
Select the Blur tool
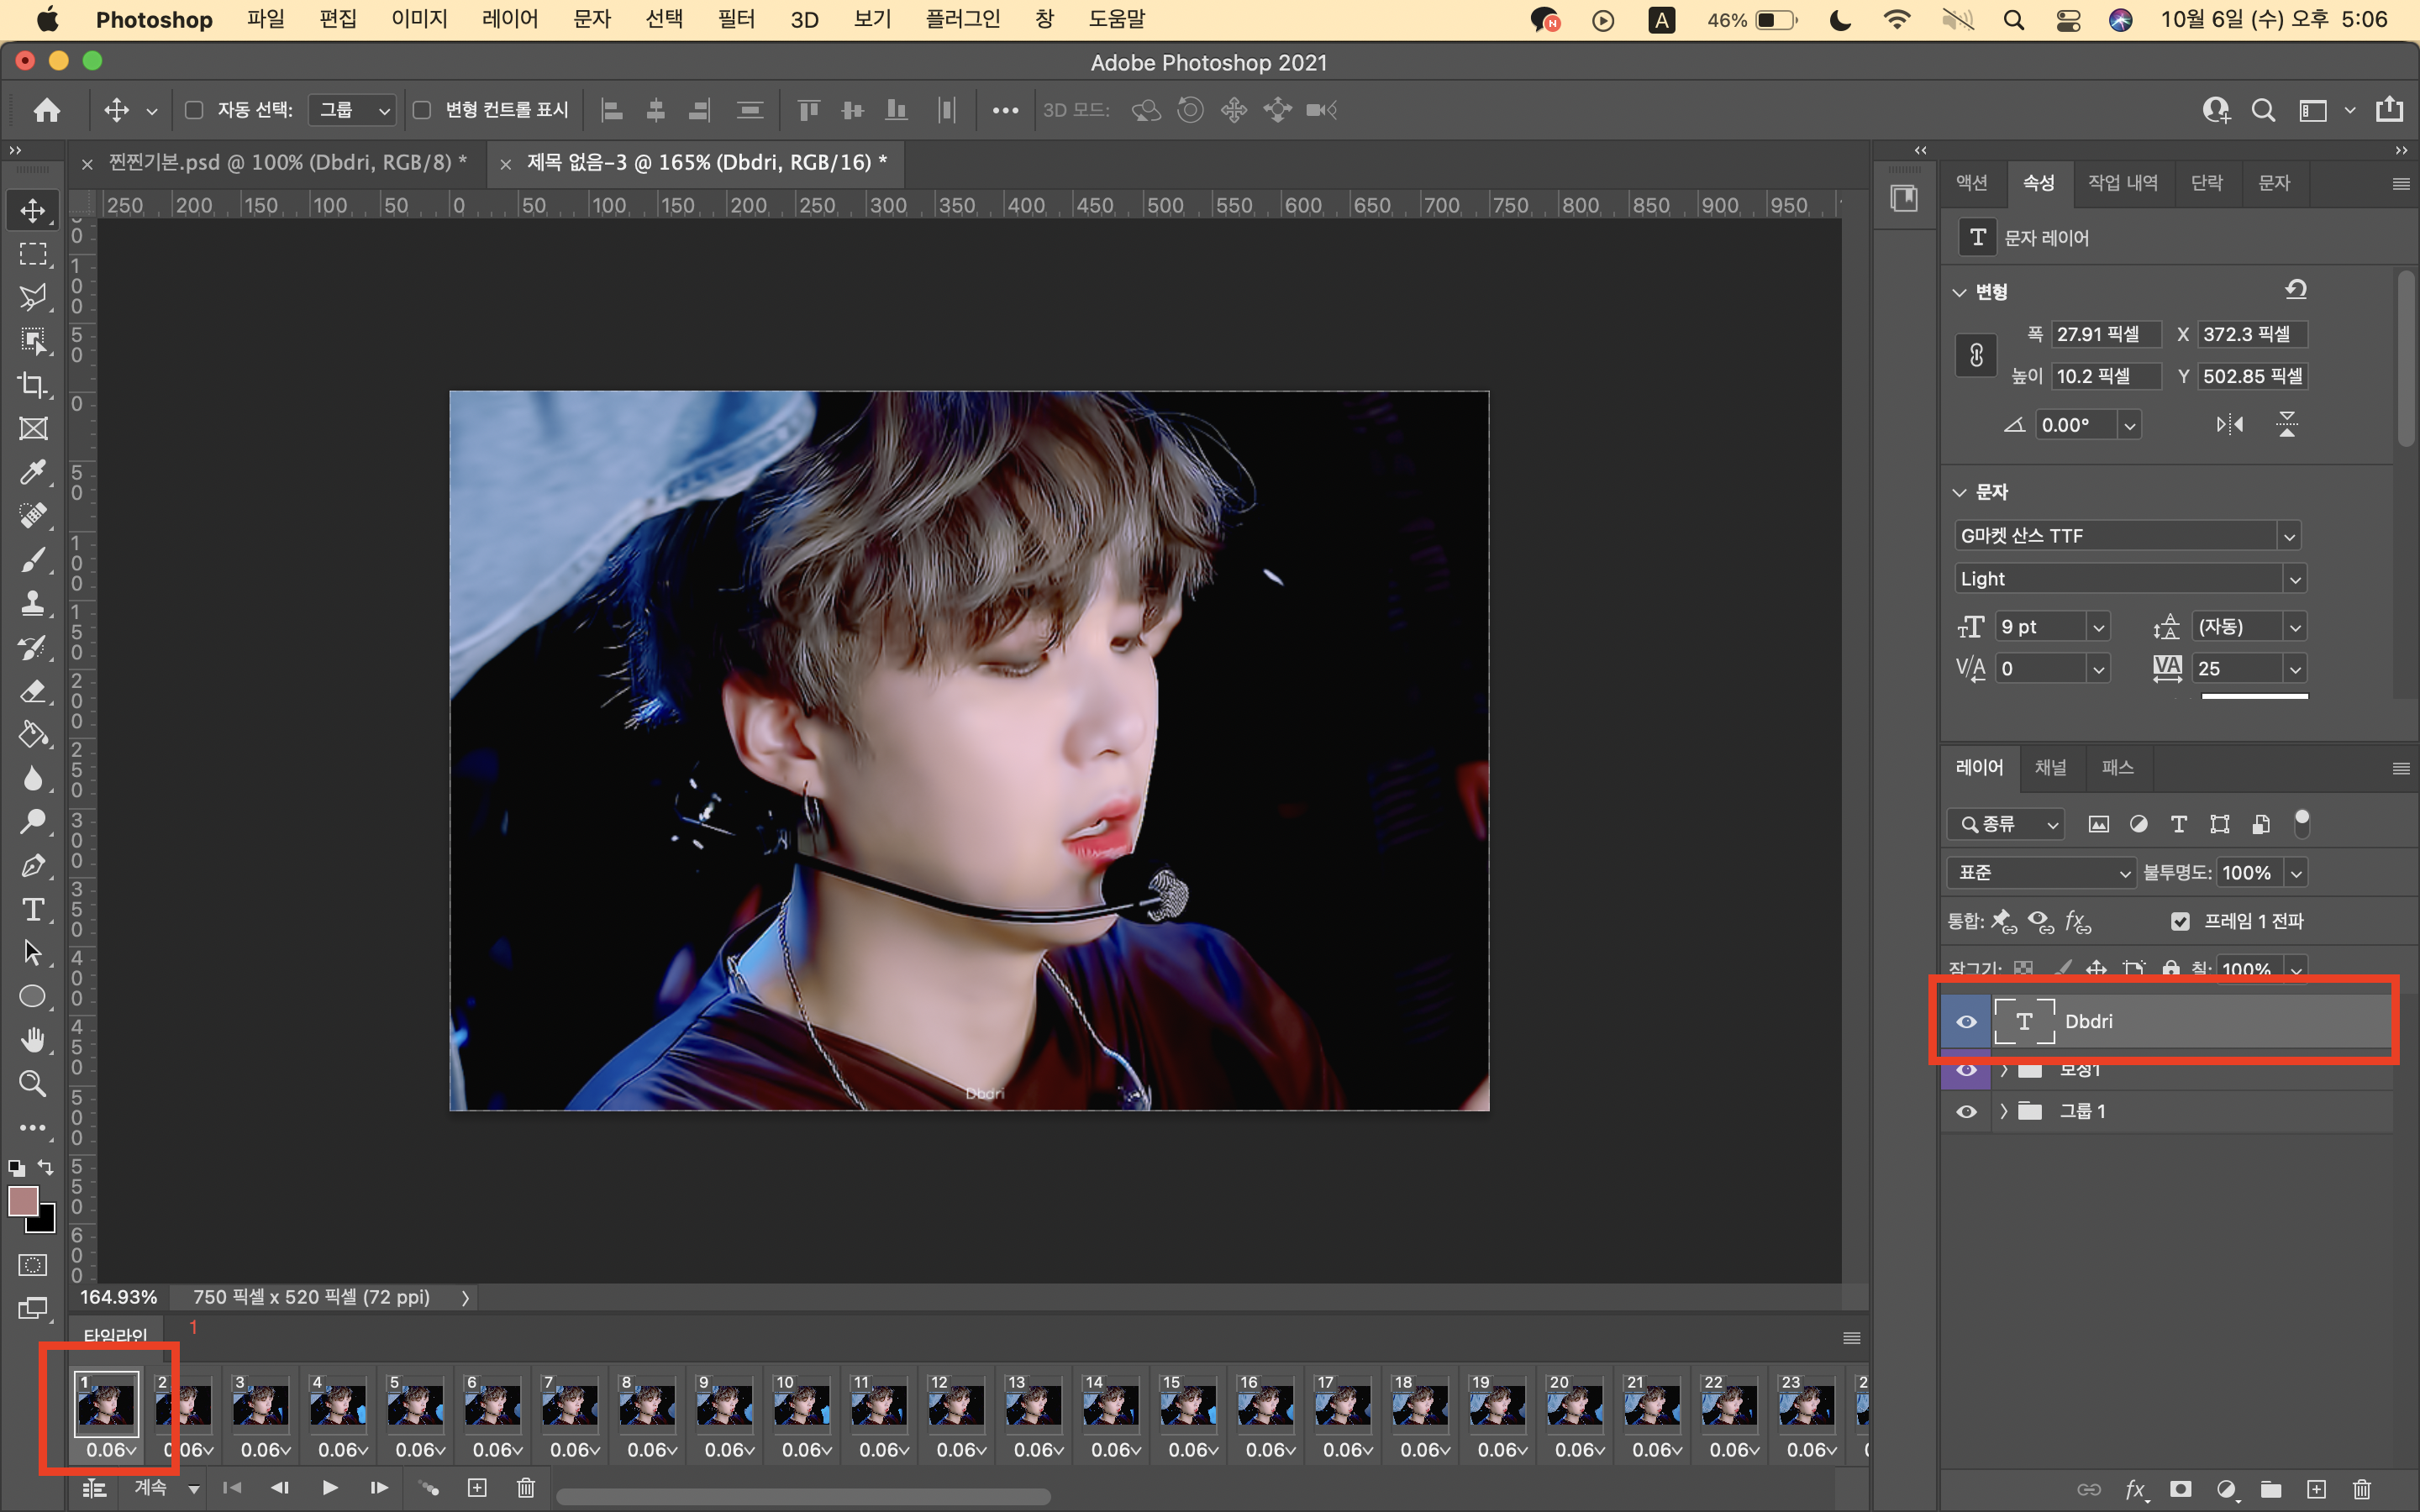pyautogui.click(x=33, y=779)
